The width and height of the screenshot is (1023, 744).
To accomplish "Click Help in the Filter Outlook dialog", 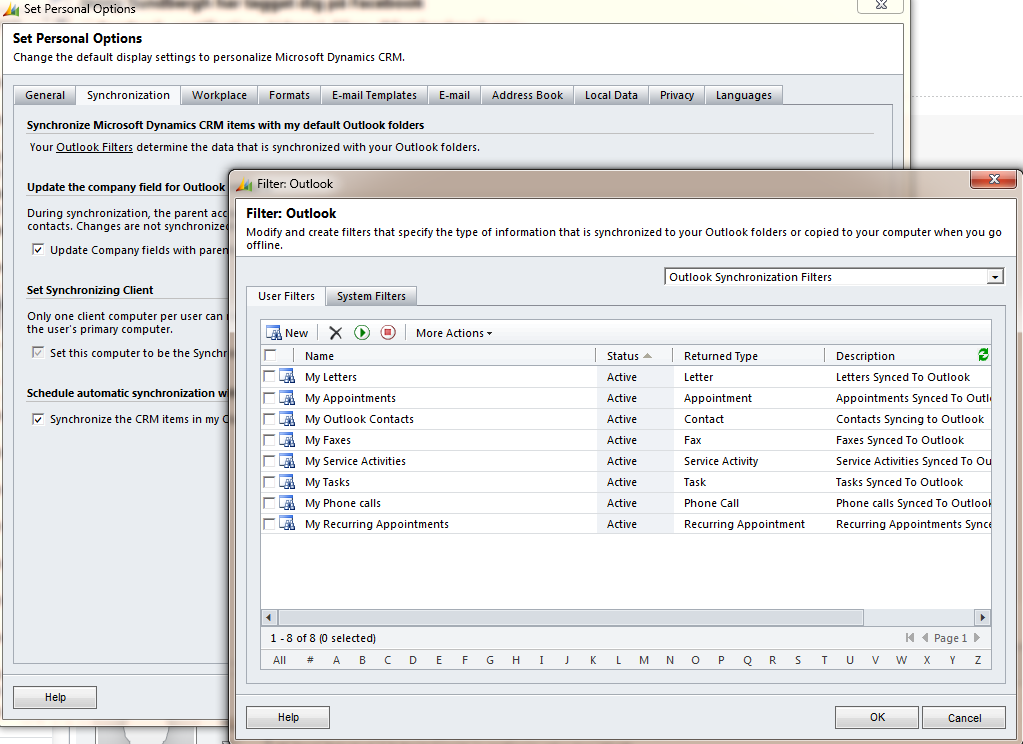I will pyautogui.click(x=288, y=717).
